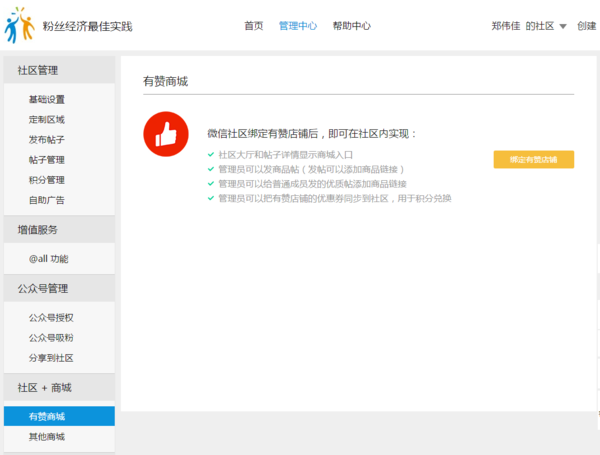Click the 粉丝经济最佳实践 site title
600x455 pixels.
pos(87,26)
